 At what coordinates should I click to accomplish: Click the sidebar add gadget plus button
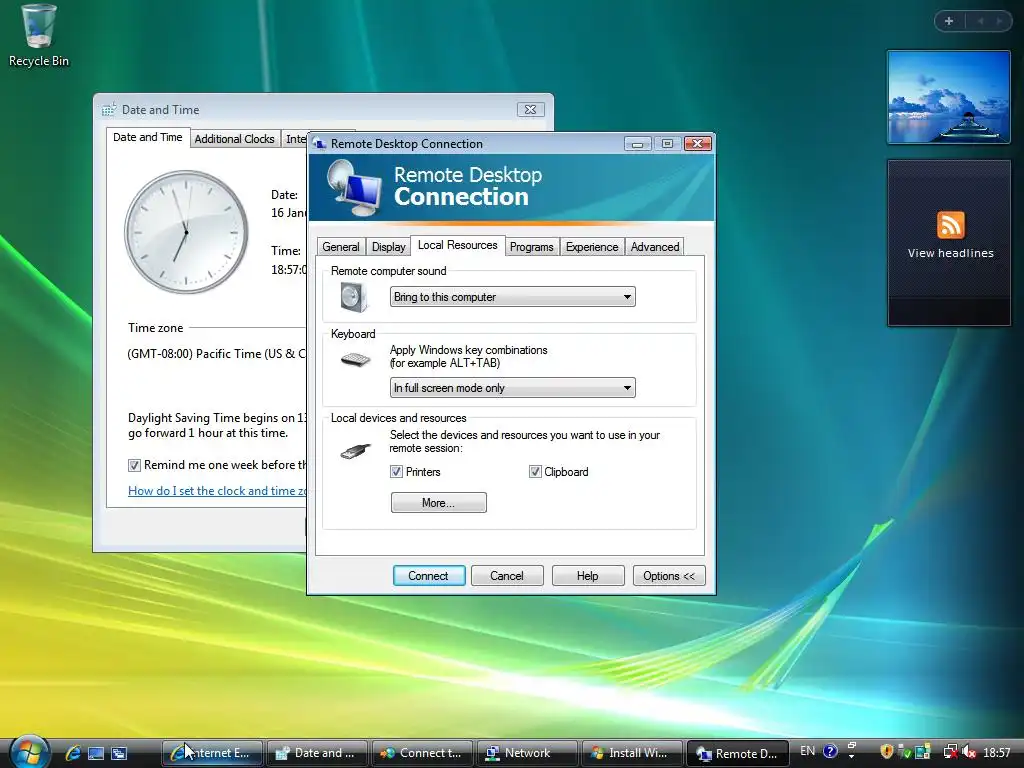pos(949,21)
